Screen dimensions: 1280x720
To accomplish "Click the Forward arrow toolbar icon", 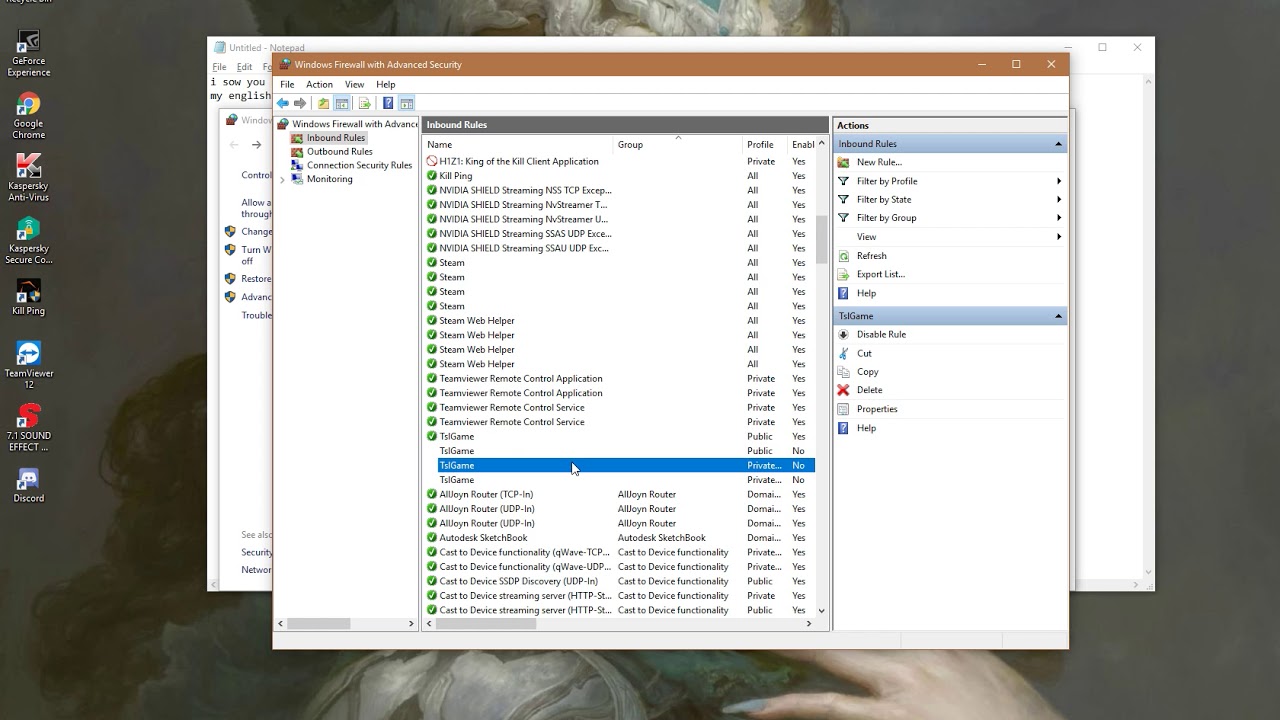I will click(300, 103).
